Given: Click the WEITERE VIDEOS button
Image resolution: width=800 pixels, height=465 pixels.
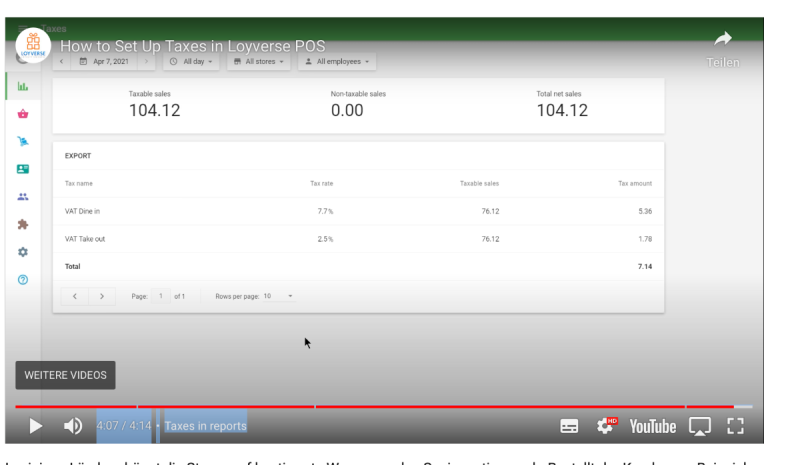Looking at the screenshot, I should pyautogui.click(x=66, y=375).
